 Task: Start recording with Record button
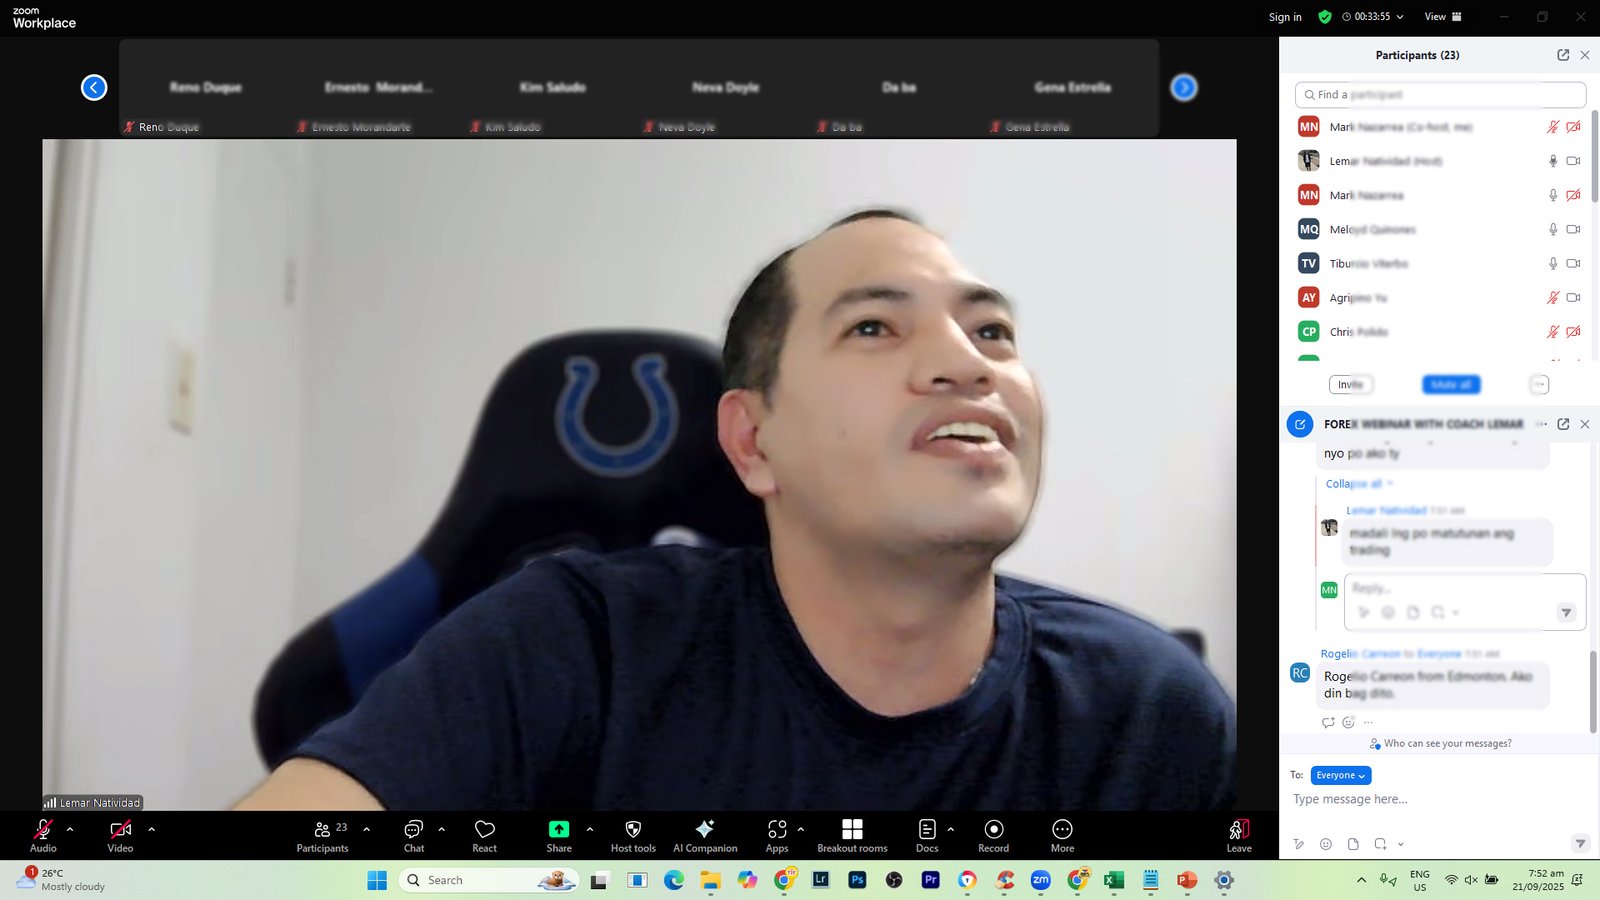tap(993, 835)
